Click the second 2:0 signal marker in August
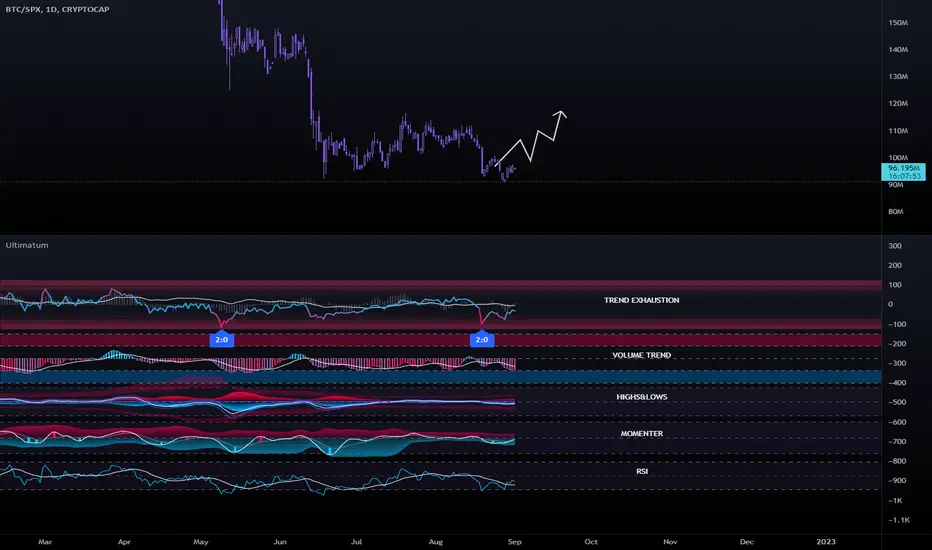Screen dimensions: 932x550 [481, 339]
